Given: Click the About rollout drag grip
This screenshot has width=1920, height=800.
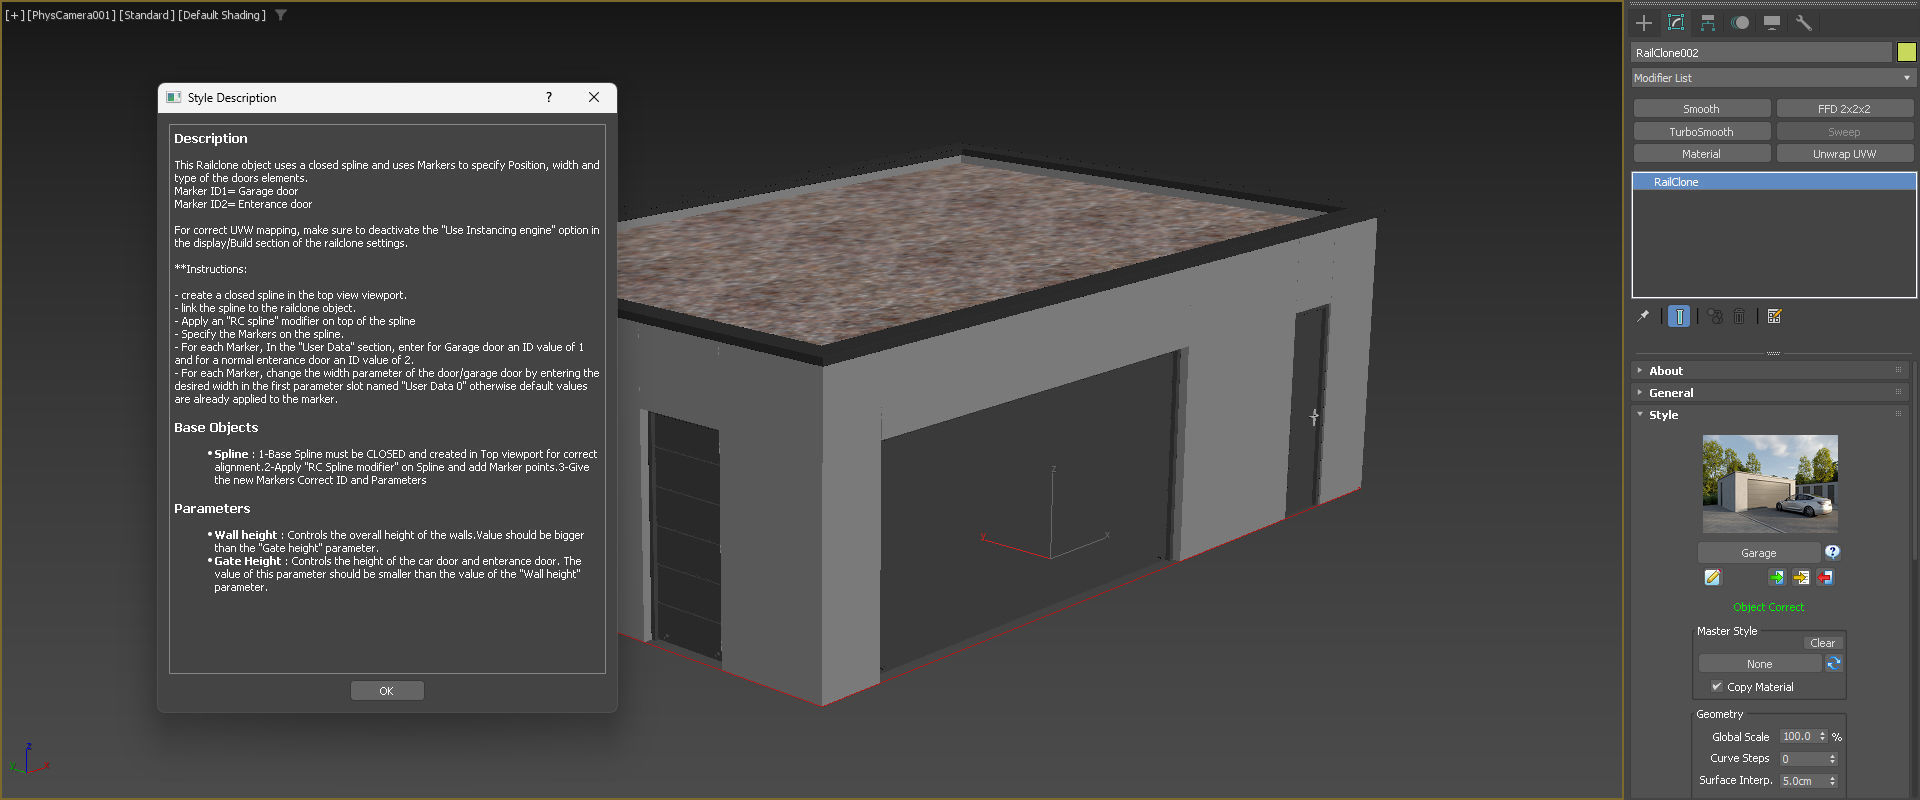Looking at the screenshot, I should pyautogui.click(x=1898, y=370).
